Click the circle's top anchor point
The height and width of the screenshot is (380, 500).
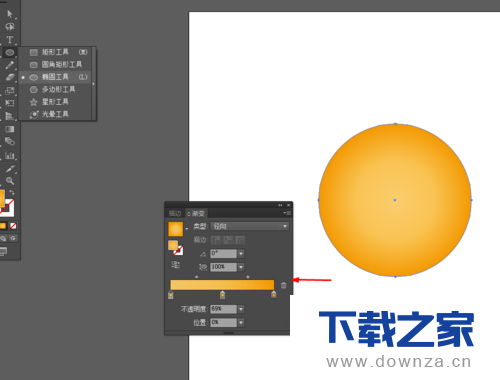click(395, 124)
